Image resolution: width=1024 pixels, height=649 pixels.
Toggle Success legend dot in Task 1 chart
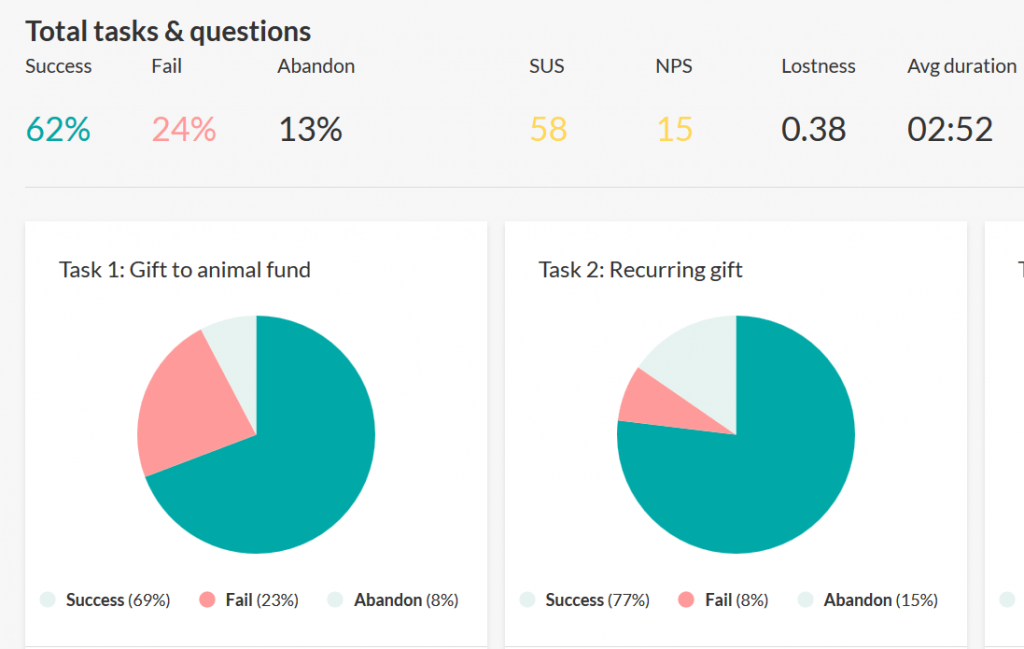(48, 599)
